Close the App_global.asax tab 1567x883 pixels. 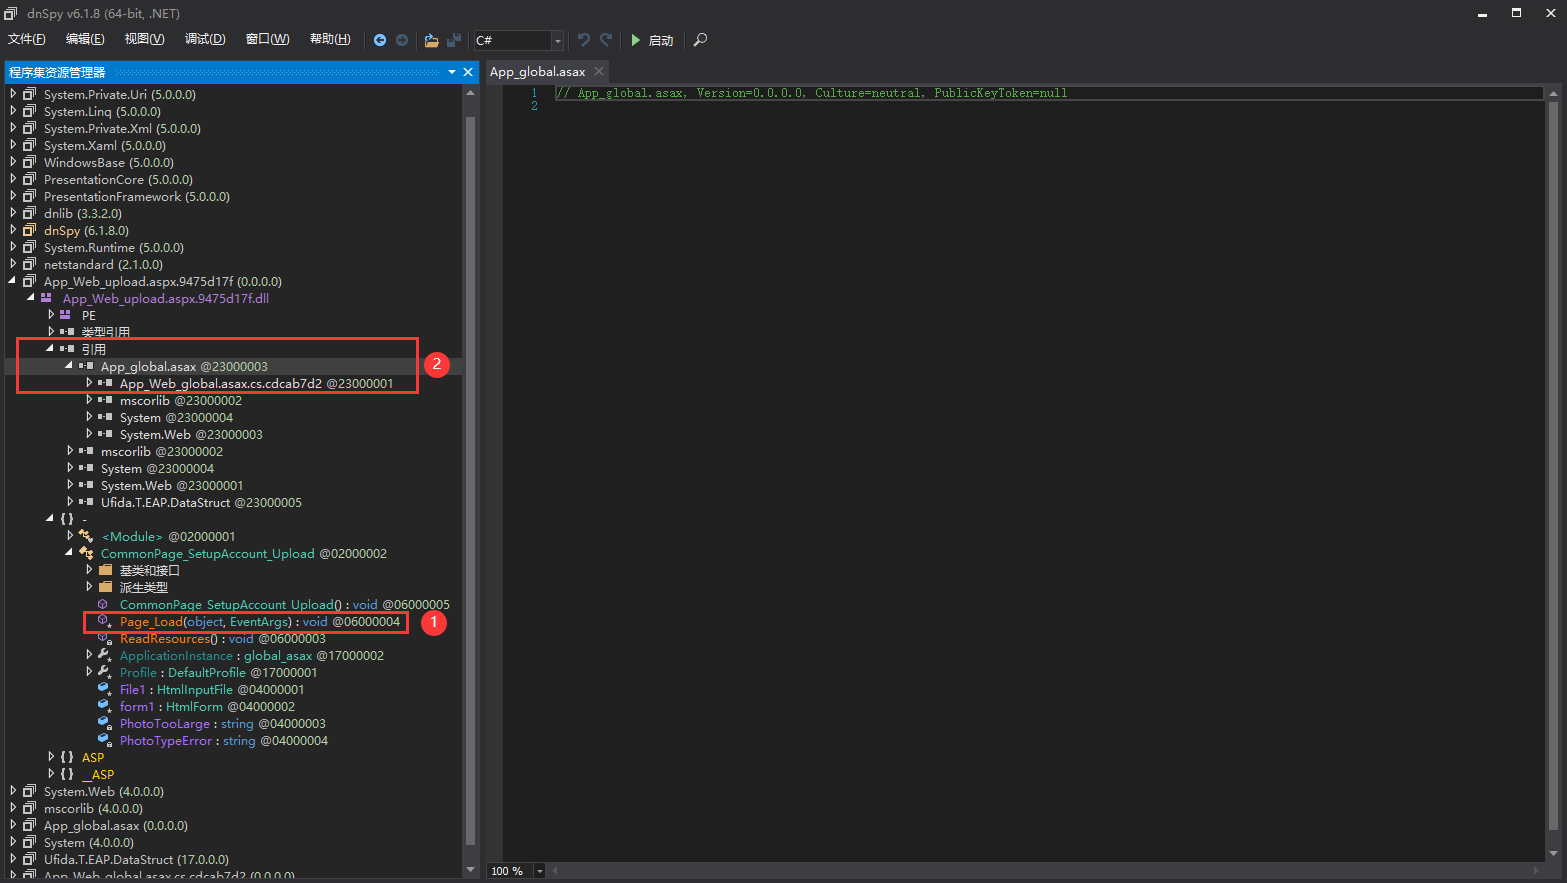point(599,71)
